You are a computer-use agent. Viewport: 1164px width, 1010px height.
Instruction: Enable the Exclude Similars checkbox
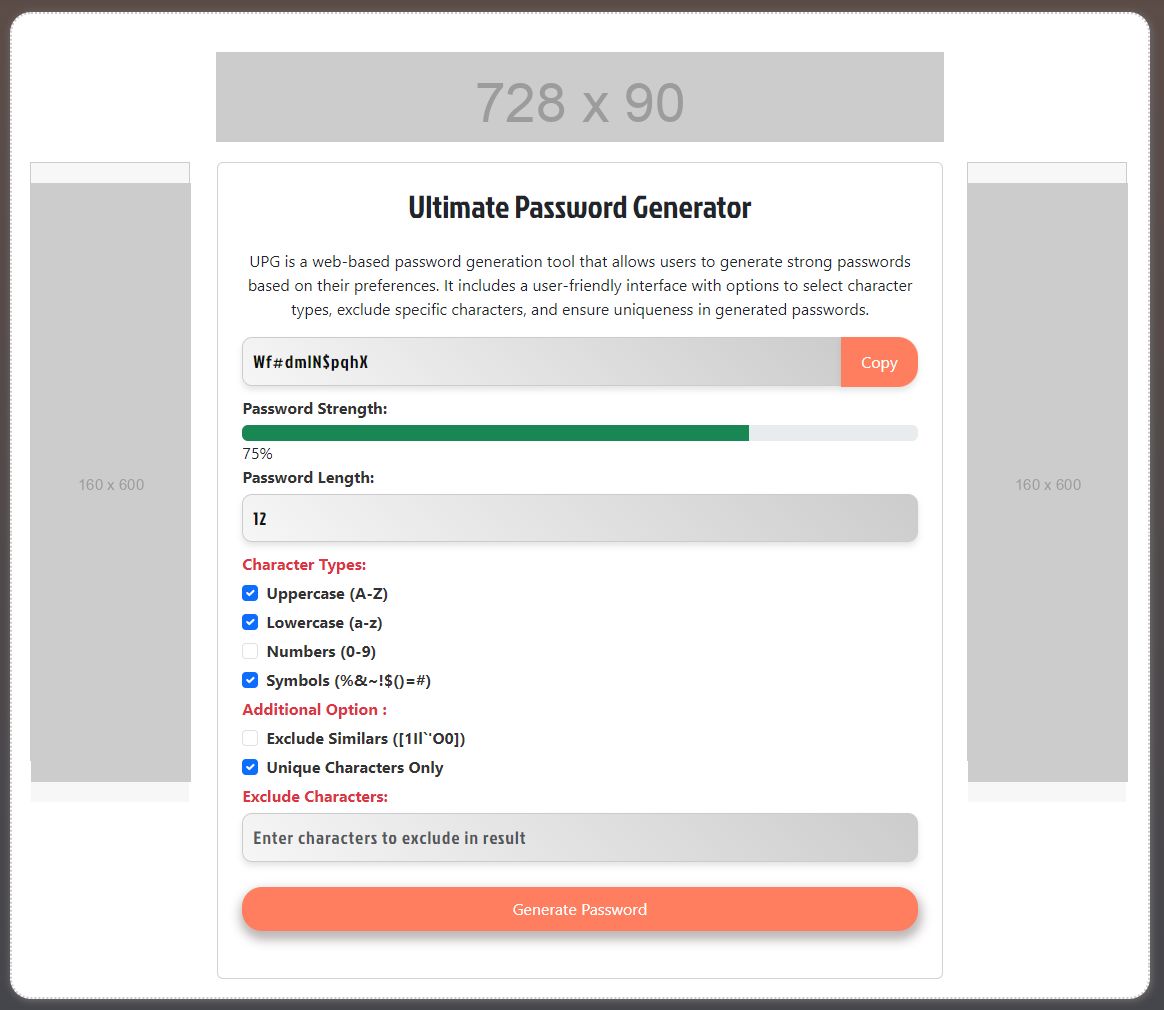pyautogui.click(x=250, y=738)
